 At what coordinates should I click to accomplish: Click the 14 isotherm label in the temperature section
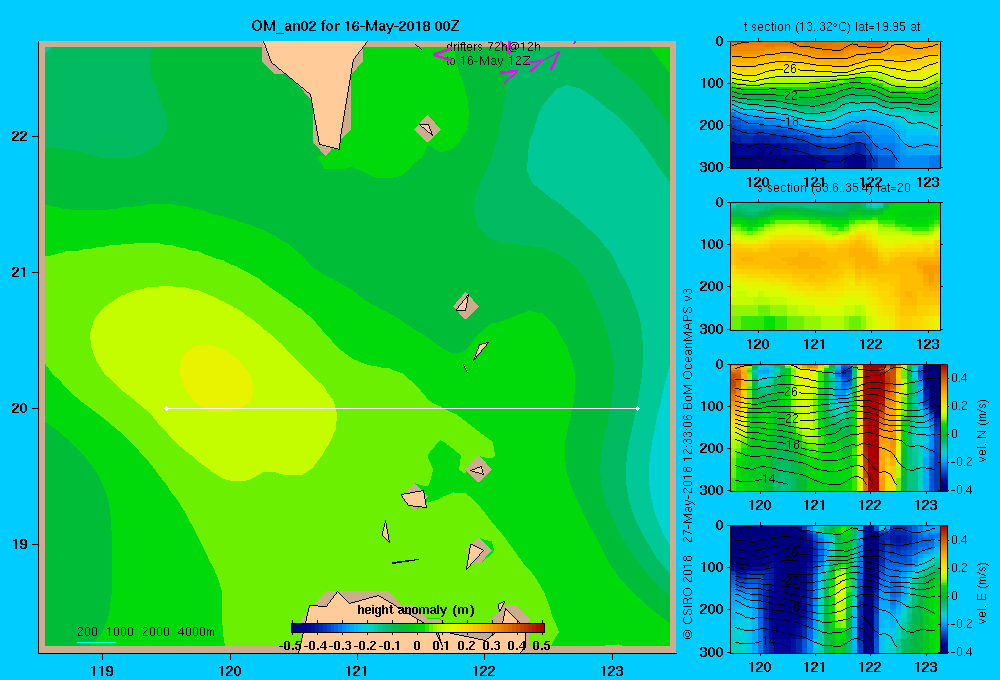click(767, 156)
